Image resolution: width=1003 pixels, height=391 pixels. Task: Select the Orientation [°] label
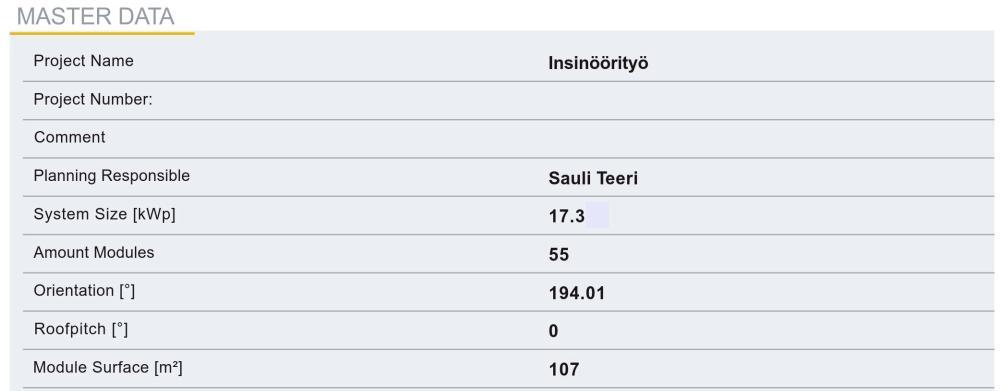point(84,291)
